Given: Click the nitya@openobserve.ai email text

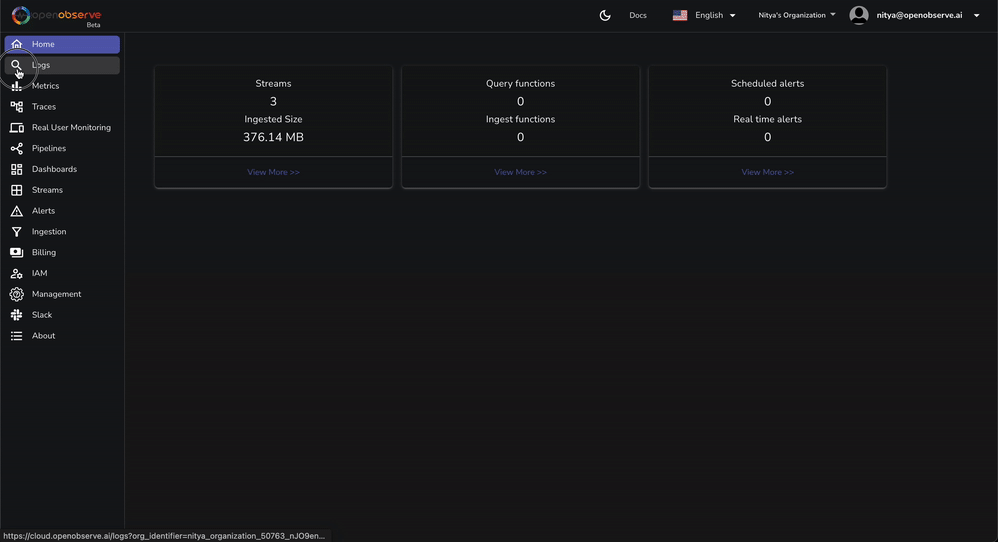Looking at the screenshot, I should tap(919, 15).
